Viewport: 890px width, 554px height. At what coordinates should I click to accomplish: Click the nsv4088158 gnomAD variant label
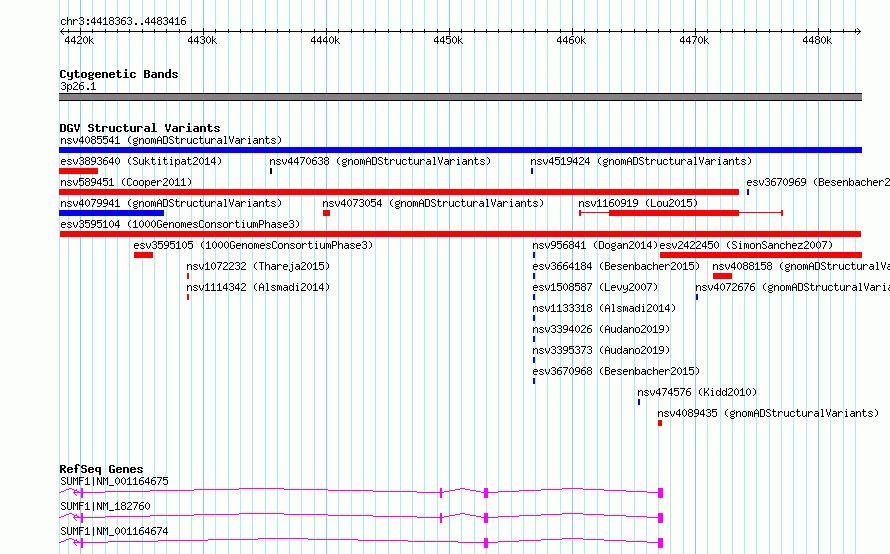[x=801, y=266]
